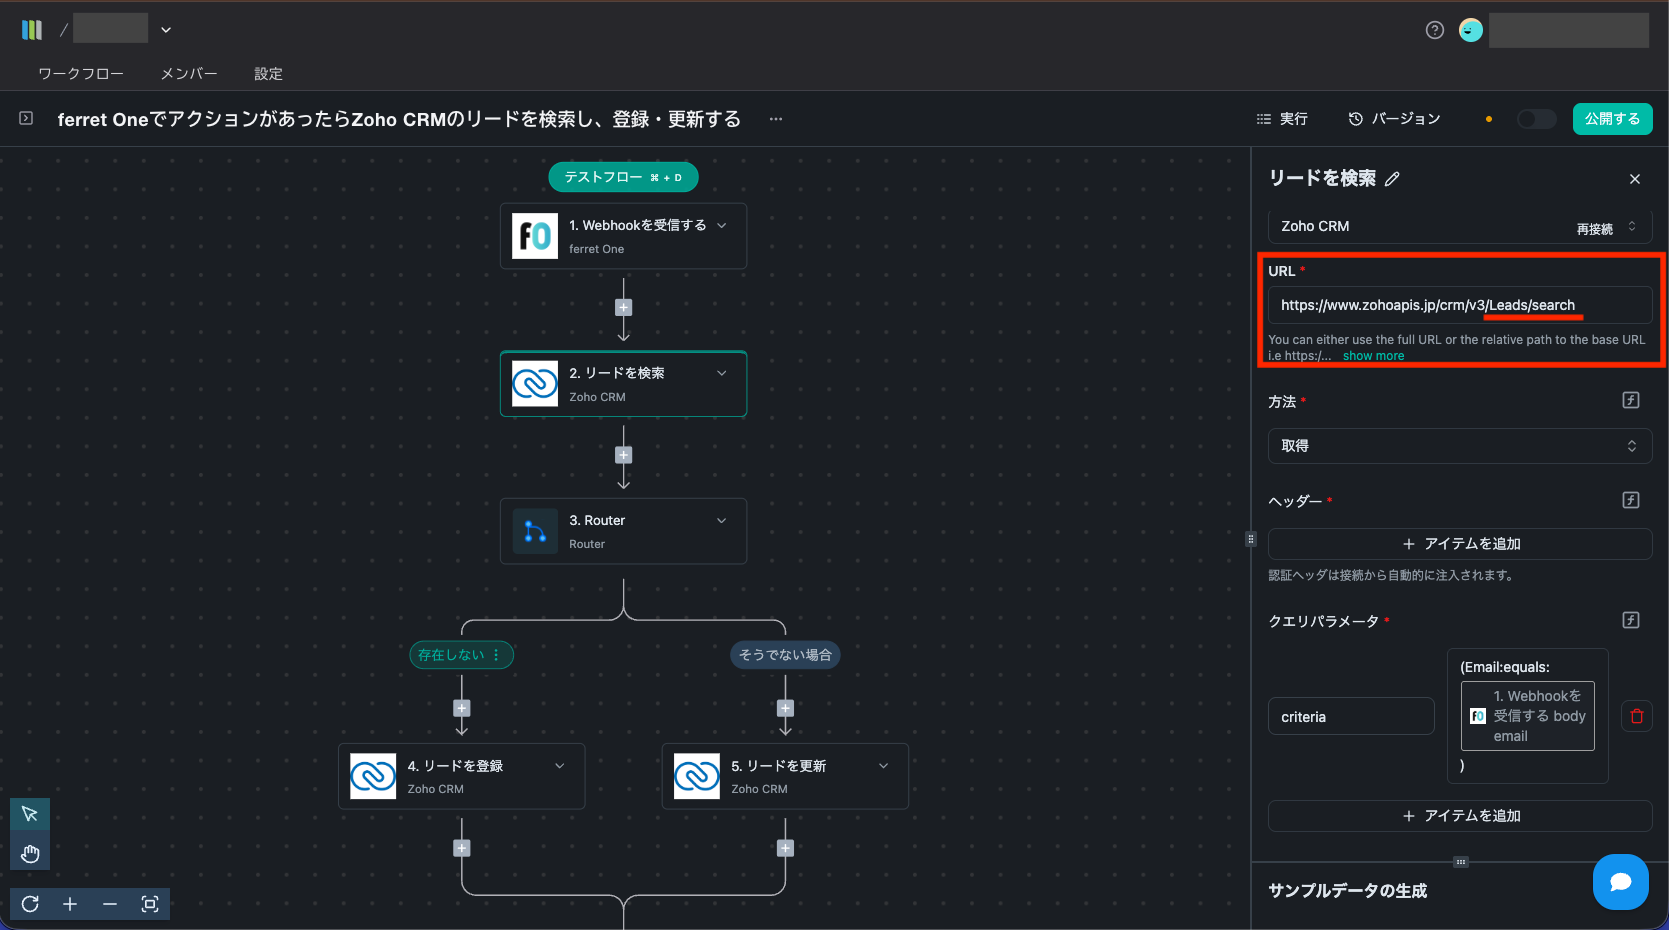The width and height of the screenshot is (1669, 930).
Task: Open the chat support bubble
Action: tap(1620, 881)
